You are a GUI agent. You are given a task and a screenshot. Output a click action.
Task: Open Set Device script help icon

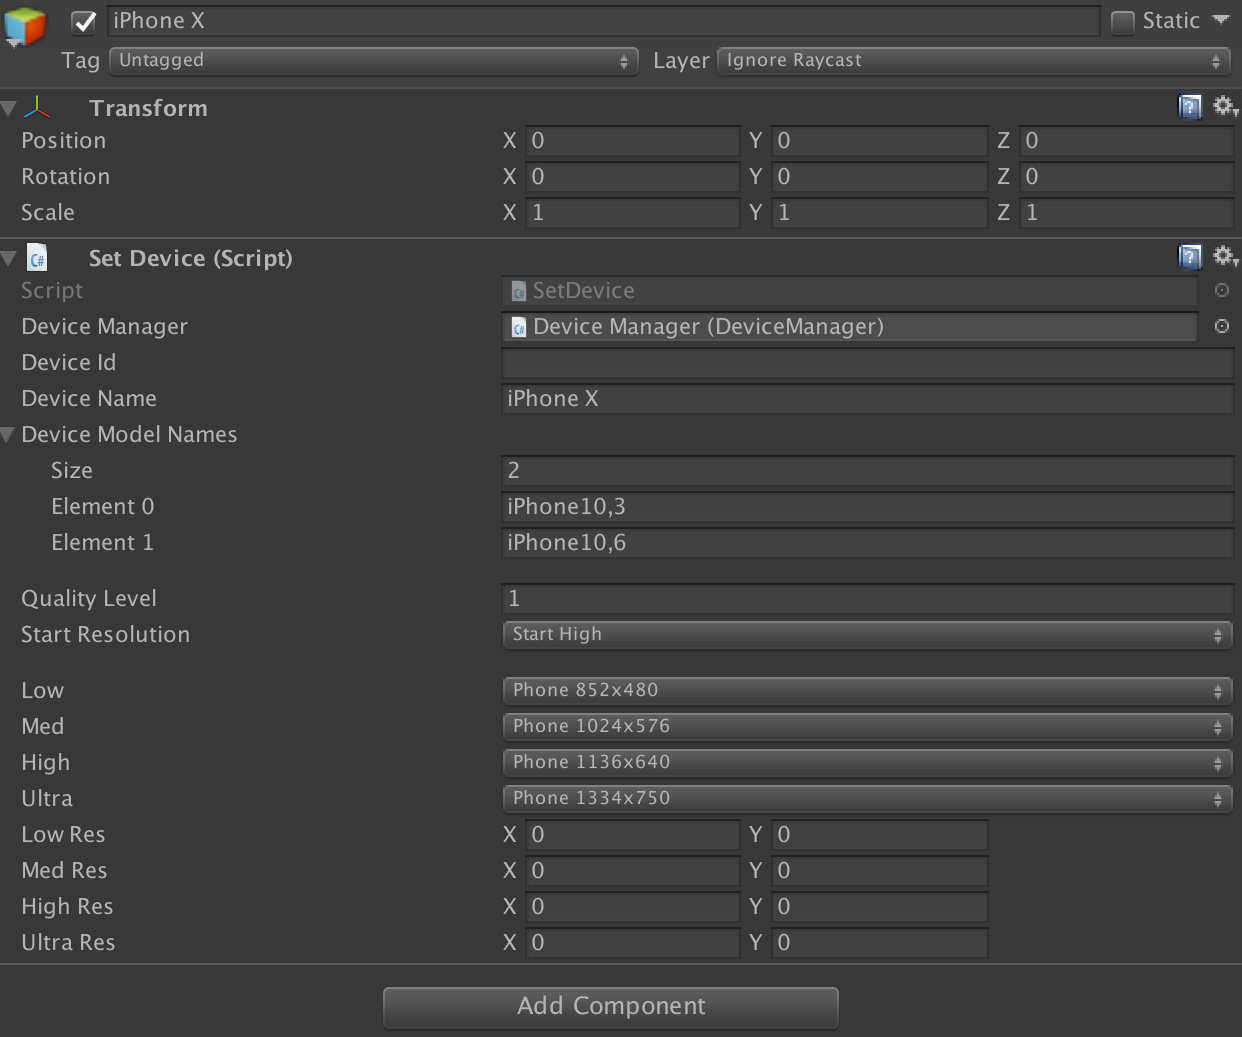[x=1190, y=257]
